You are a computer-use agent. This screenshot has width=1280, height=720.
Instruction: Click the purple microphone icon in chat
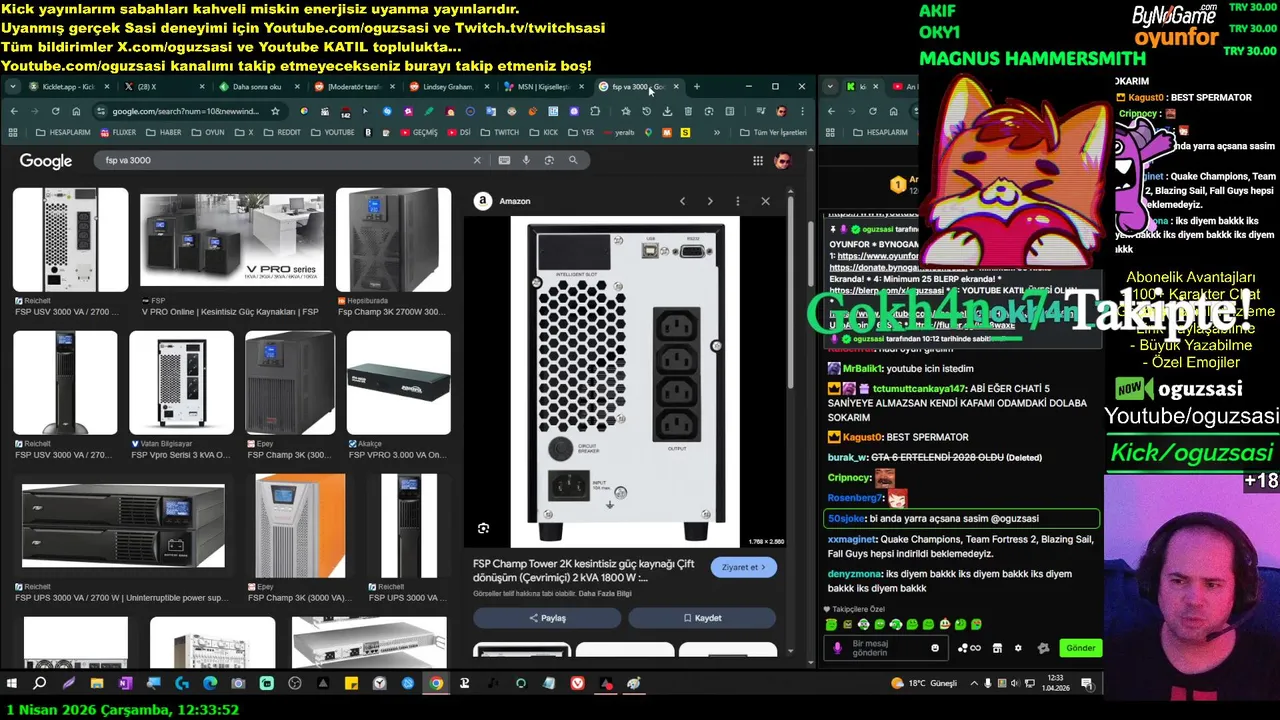tap(838, 648)
